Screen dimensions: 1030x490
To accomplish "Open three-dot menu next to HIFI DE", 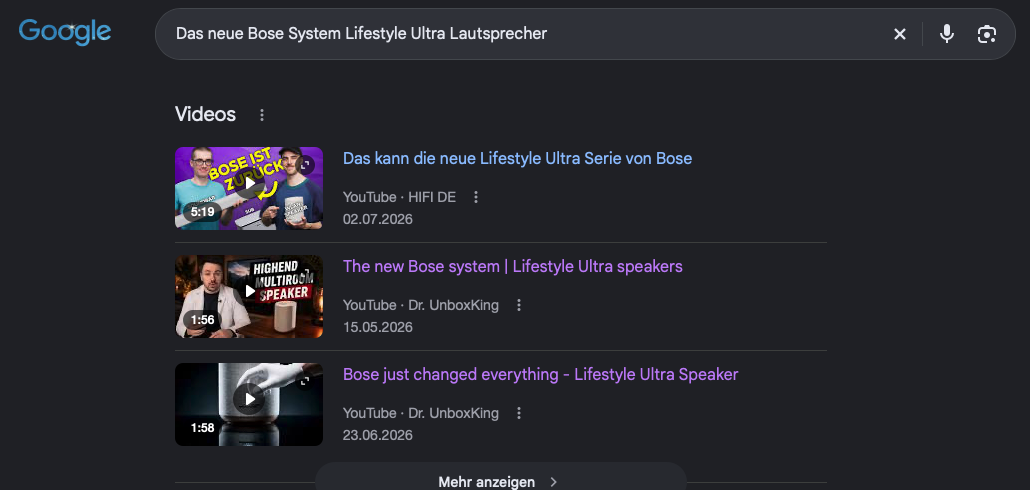I will click(476, 197).
